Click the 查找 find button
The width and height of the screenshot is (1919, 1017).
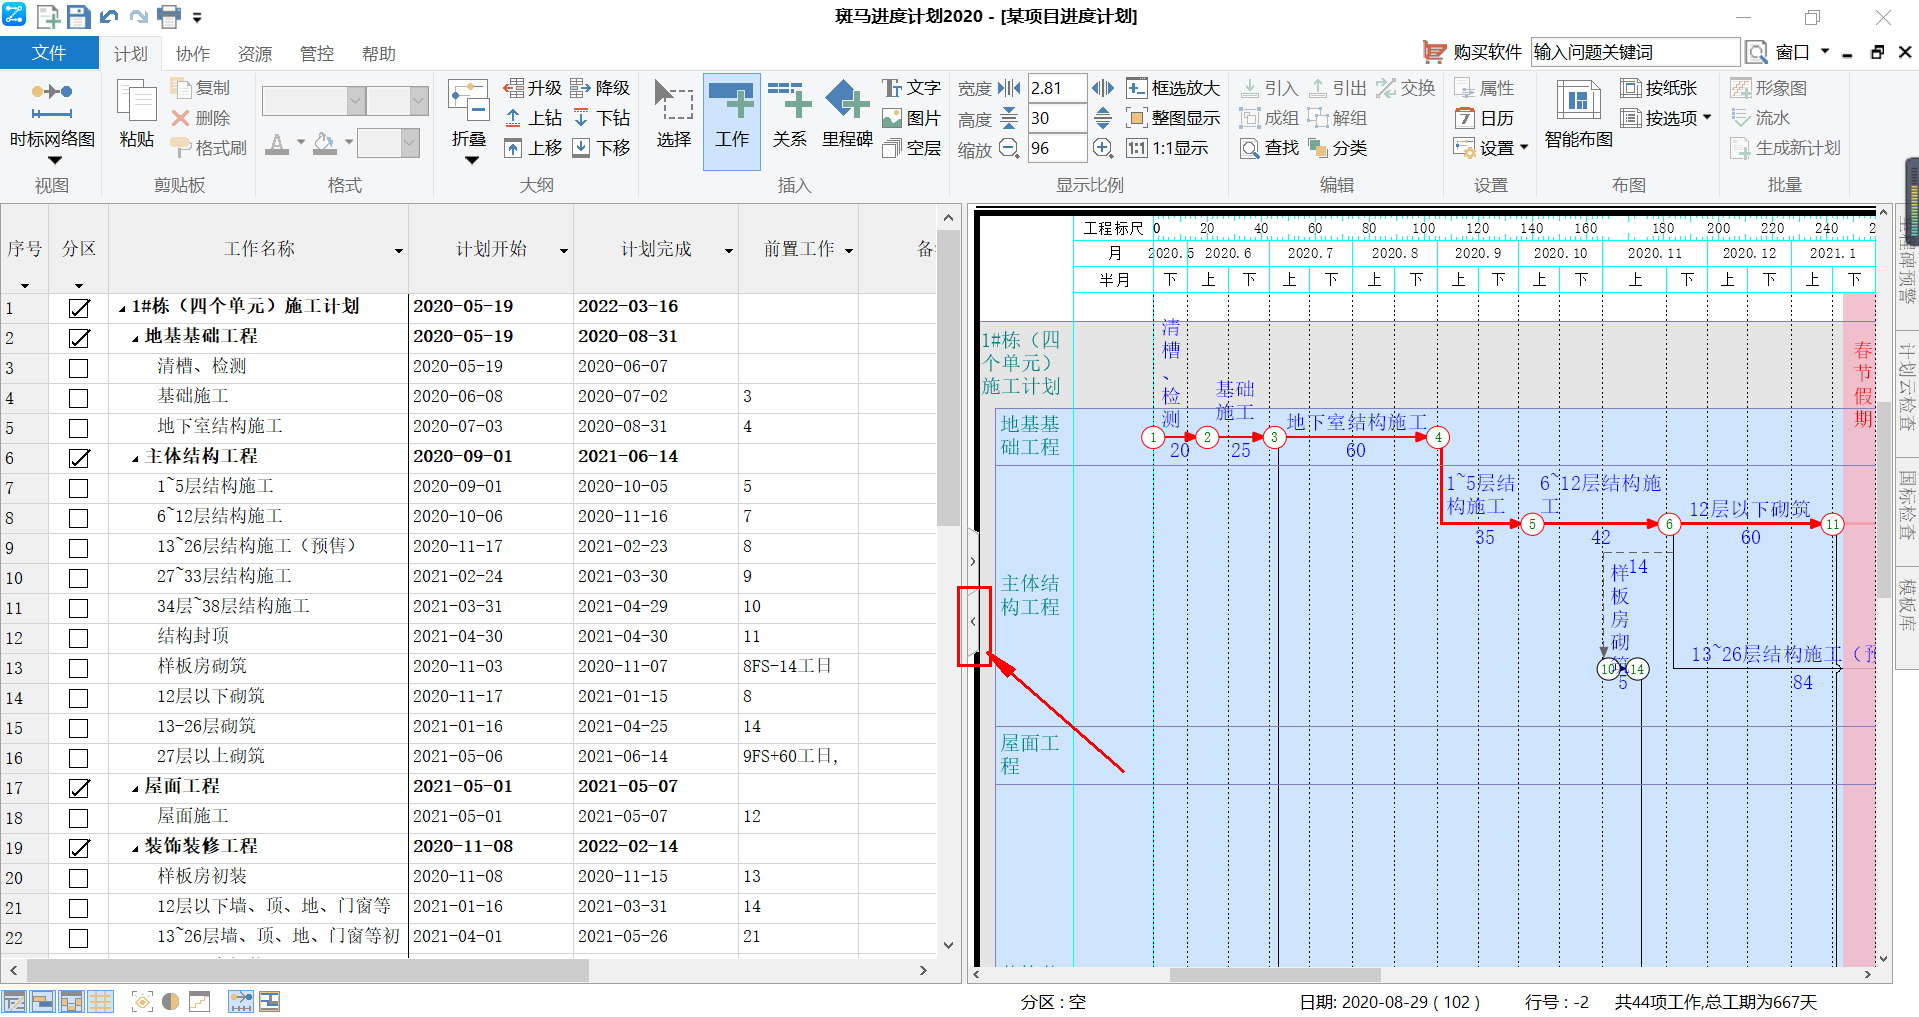pos(1269,148)
